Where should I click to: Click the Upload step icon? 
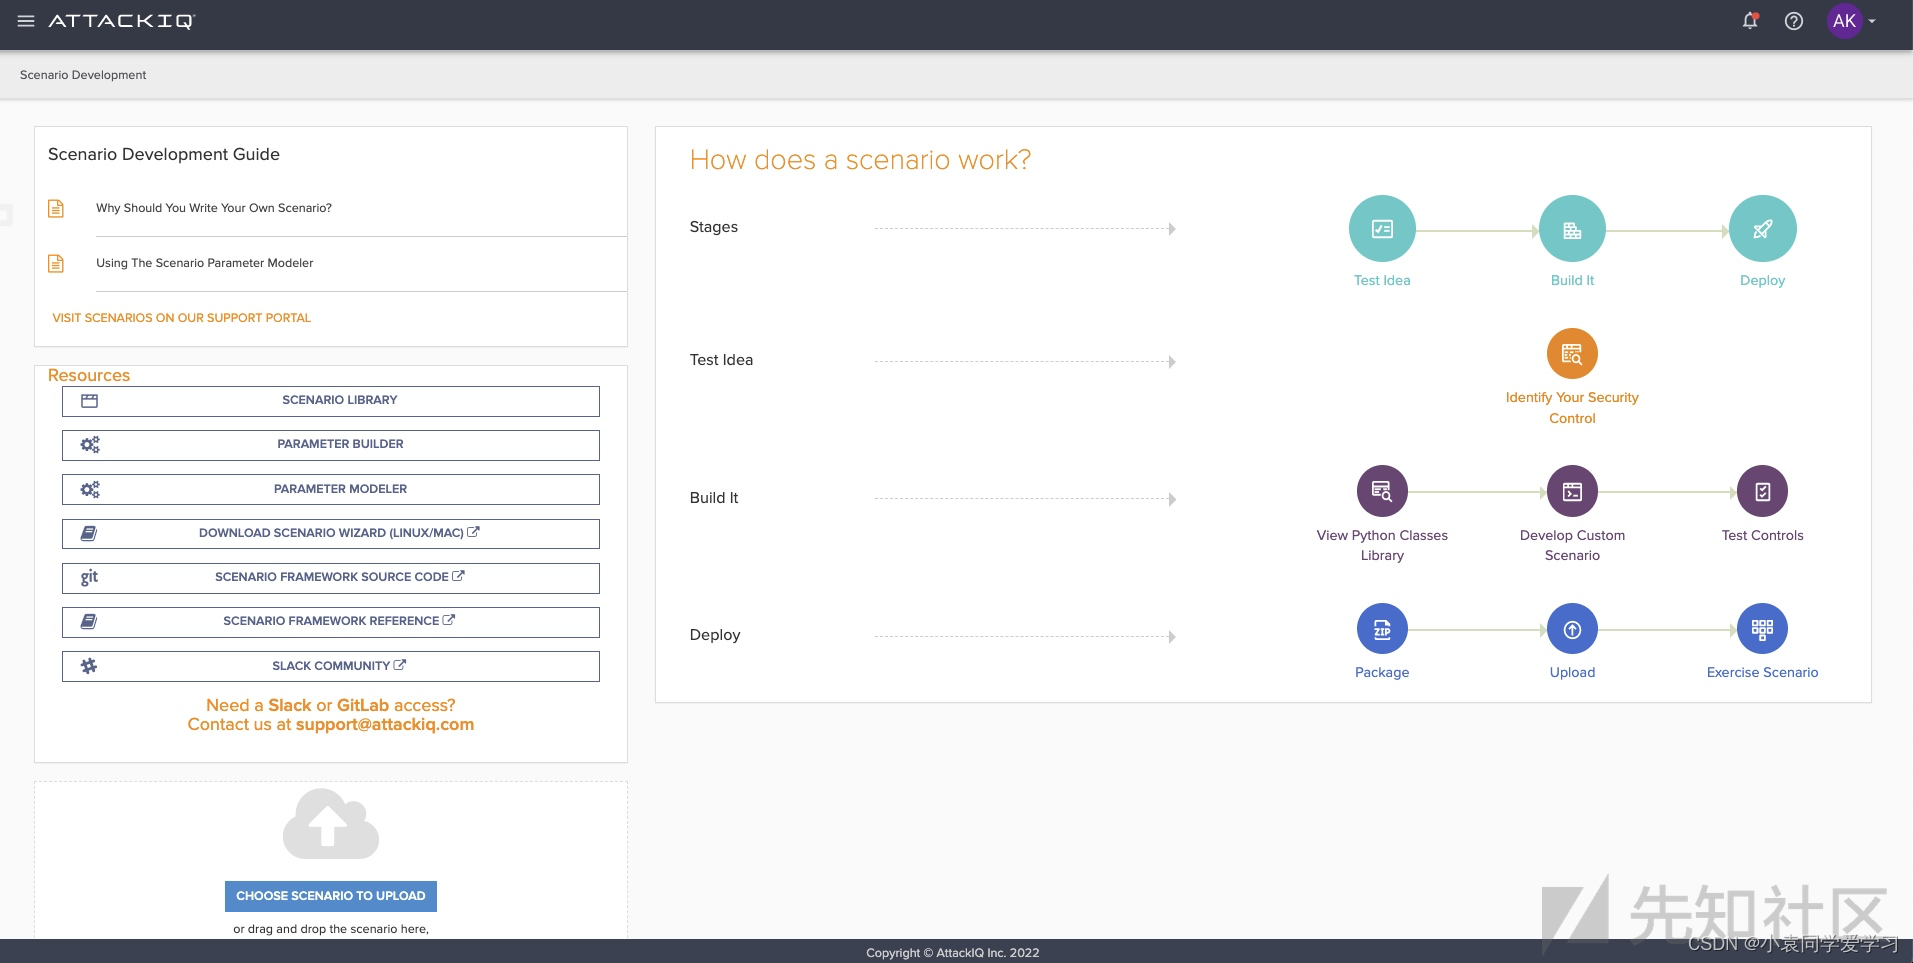coord(1572,629)
